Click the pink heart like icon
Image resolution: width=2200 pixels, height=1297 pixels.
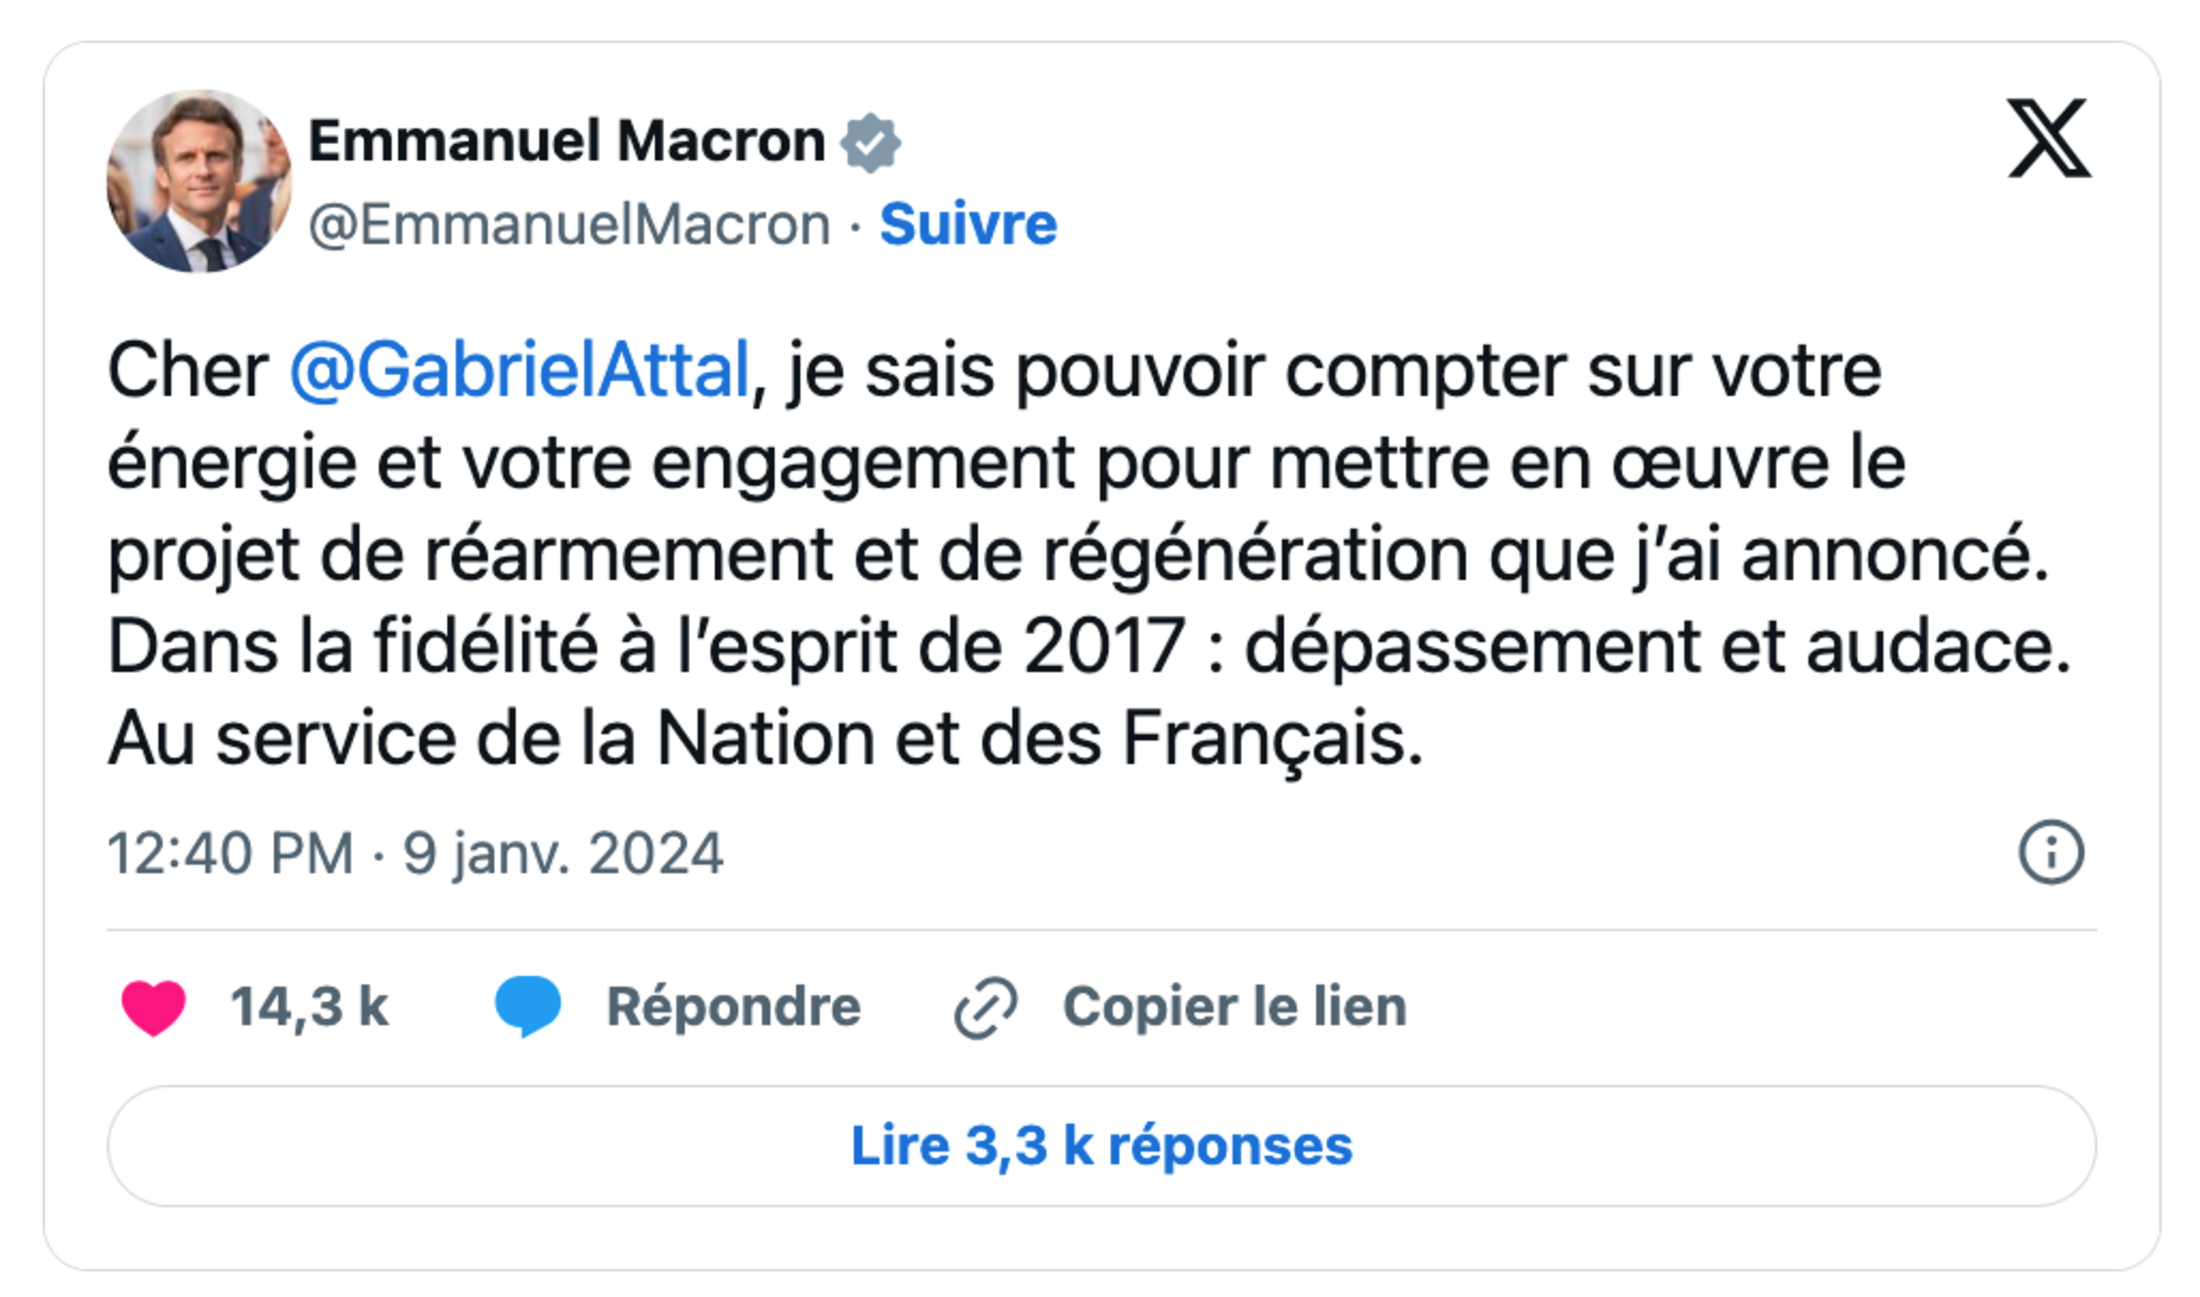(x=153, y=1007)
